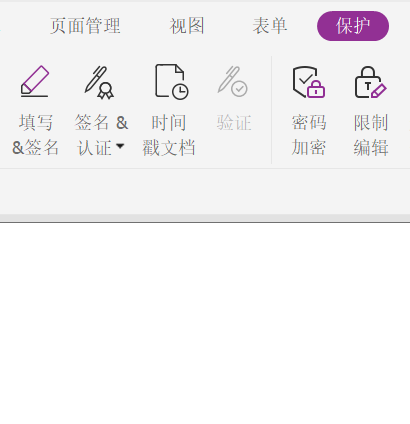This screenshot has height=424, width=410.
Task: Click the greyed 验证 signature check icon
Action: coord(233,82)
